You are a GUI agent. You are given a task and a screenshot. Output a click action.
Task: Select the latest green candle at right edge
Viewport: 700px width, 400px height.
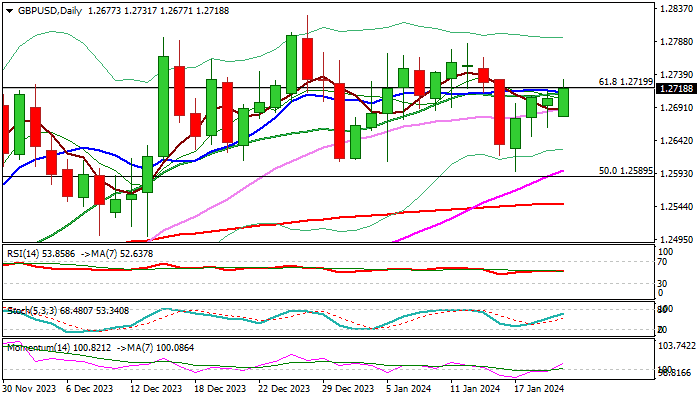pyautogui.click(x=563, y=101)
